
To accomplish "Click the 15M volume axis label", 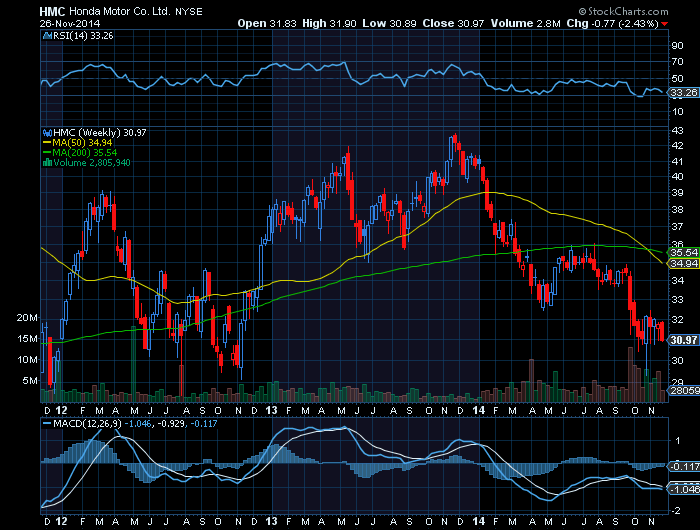I will (27, 339).
